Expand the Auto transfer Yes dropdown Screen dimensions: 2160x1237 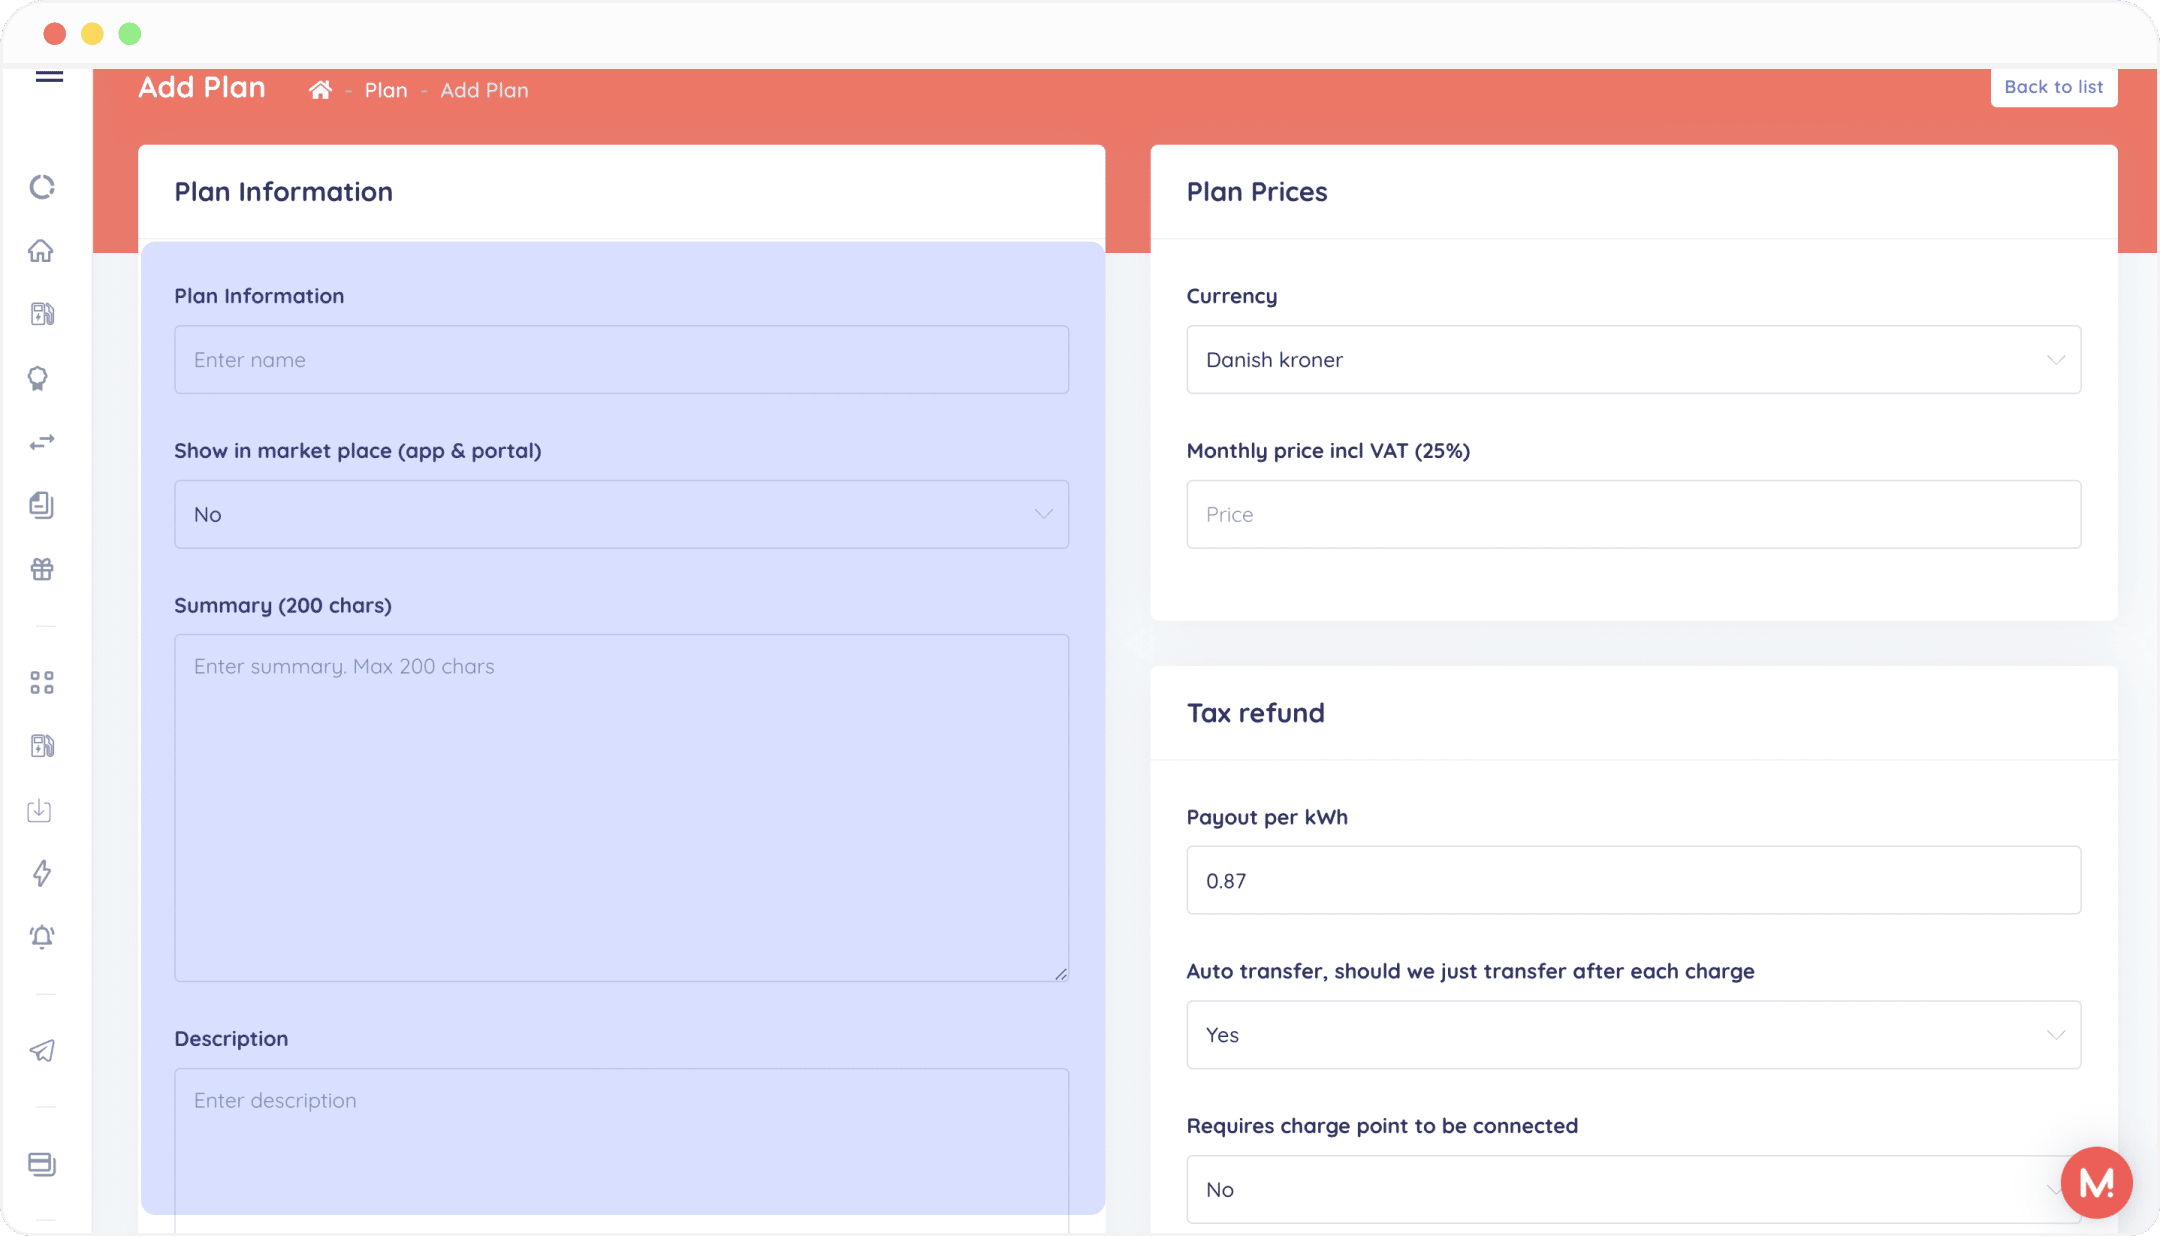[1633, 1035]
